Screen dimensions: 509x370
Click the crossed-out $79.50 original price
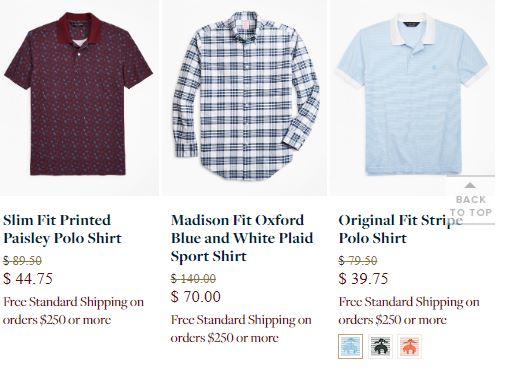[x=358, y=260]
